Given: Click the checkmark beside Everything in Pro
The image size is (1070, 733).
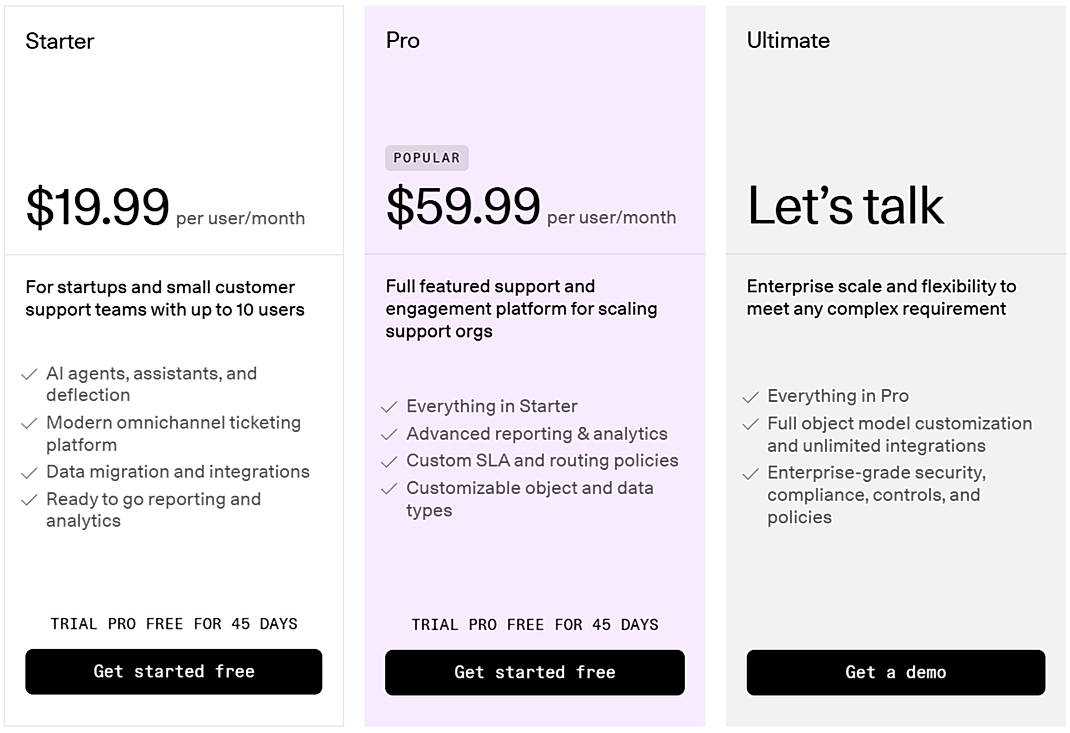Looking at the screenshot, I should (x=751, y=396).
